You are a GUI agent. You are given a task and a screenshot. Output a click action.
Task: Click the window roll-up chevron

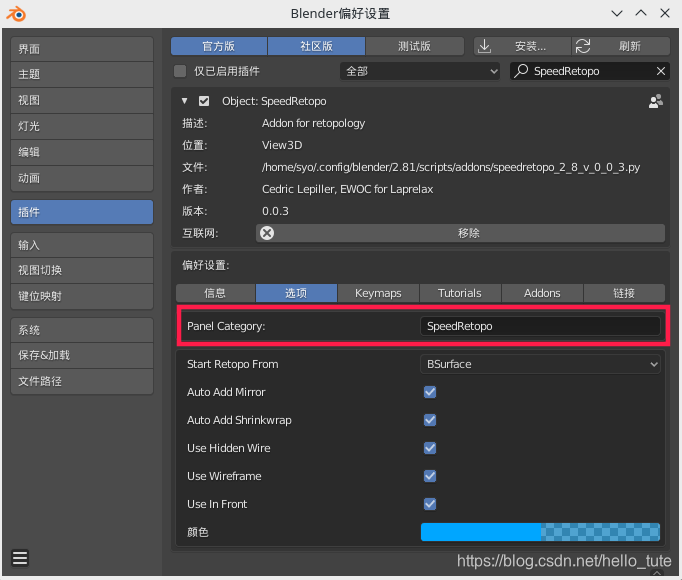(641, 13)
